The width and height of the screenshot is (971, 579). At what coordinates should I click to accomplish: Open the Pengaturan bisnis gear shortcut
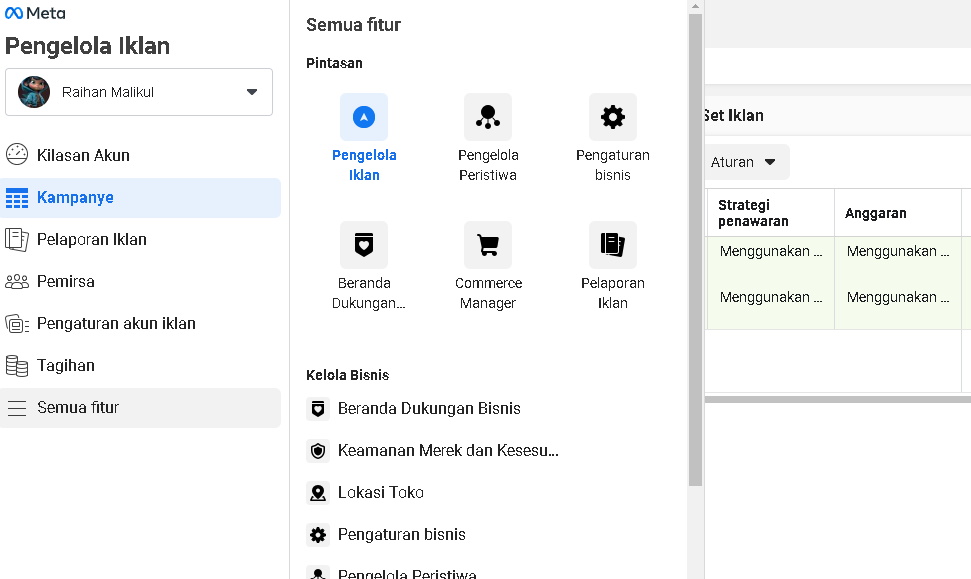[612, 117]
